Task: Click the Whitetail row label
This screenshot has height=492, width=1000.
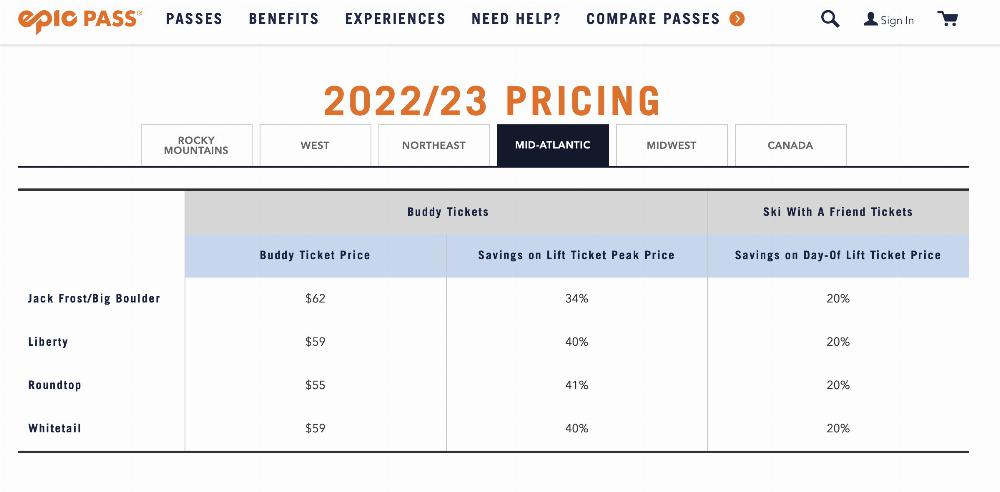Action: pyautogui.click(x=54, y=428)
